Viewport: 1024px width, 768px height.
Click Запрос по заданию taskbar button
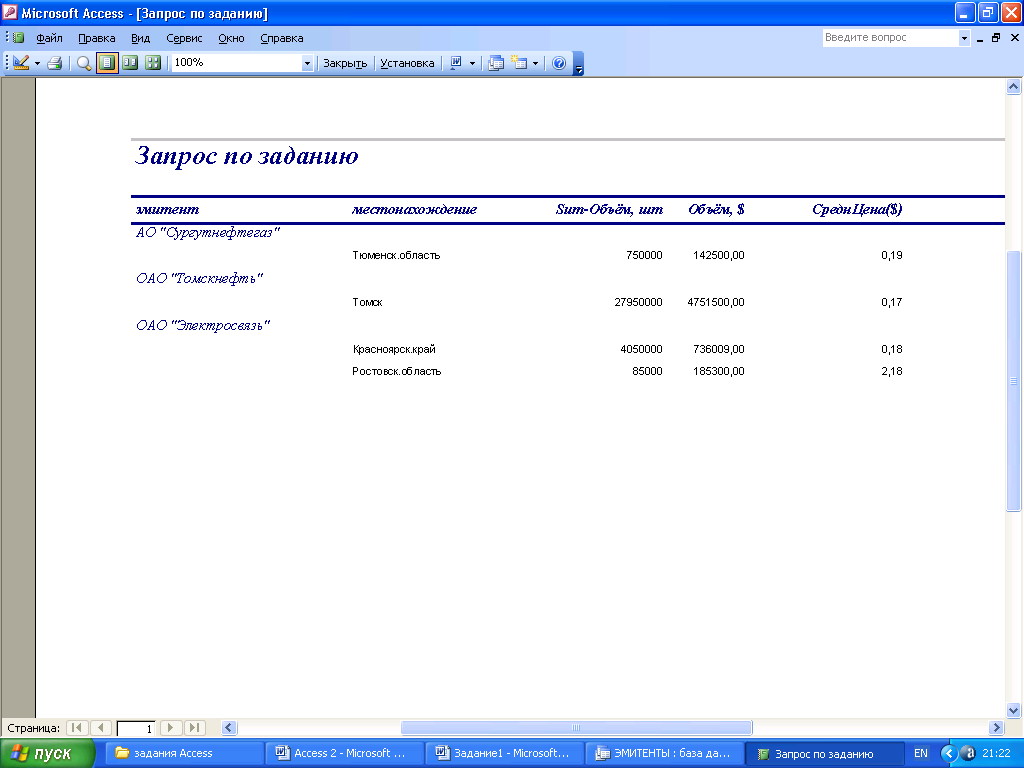825,754
